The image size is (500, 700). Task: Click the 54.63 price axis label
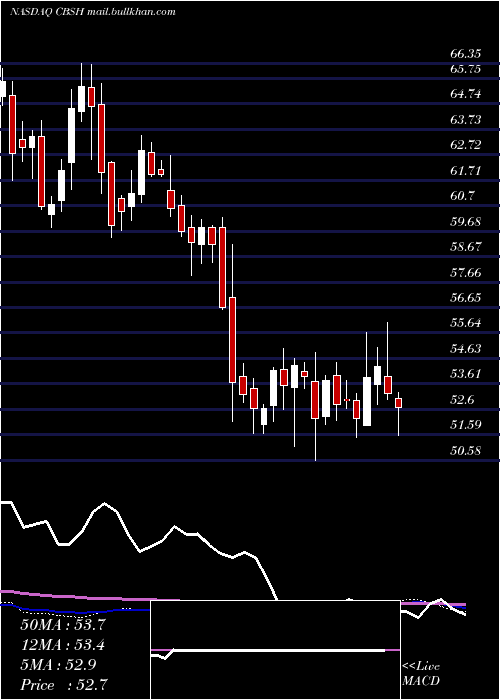click(466, 349)
